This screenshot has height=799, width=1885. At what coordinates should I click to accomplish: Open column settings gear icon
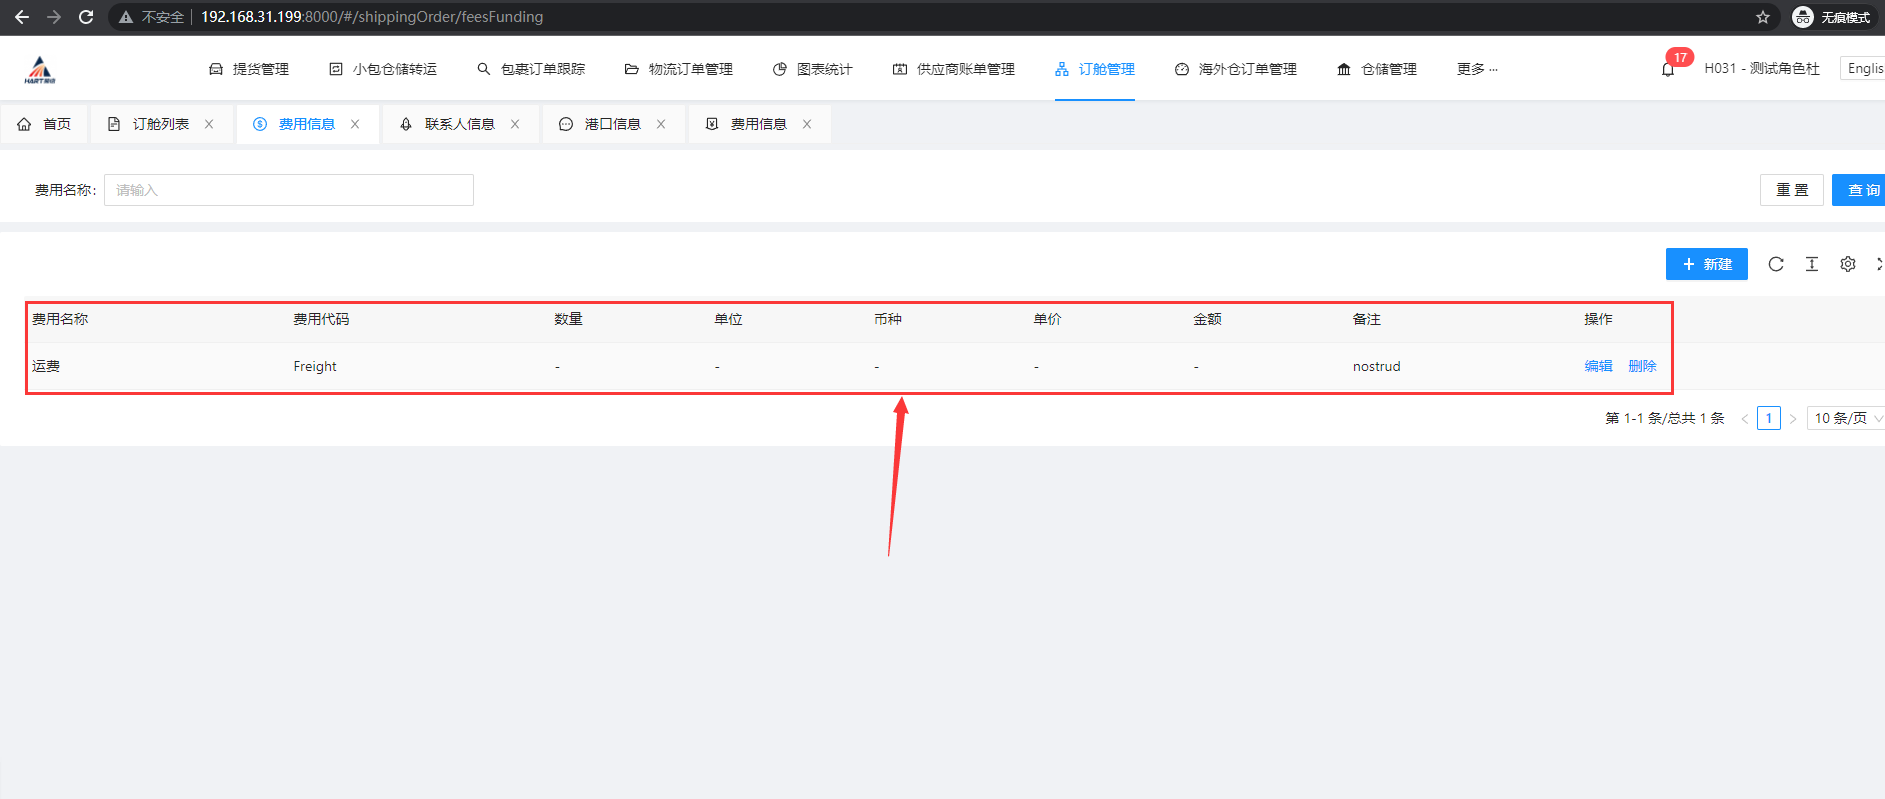click(x=1848, y=264)
